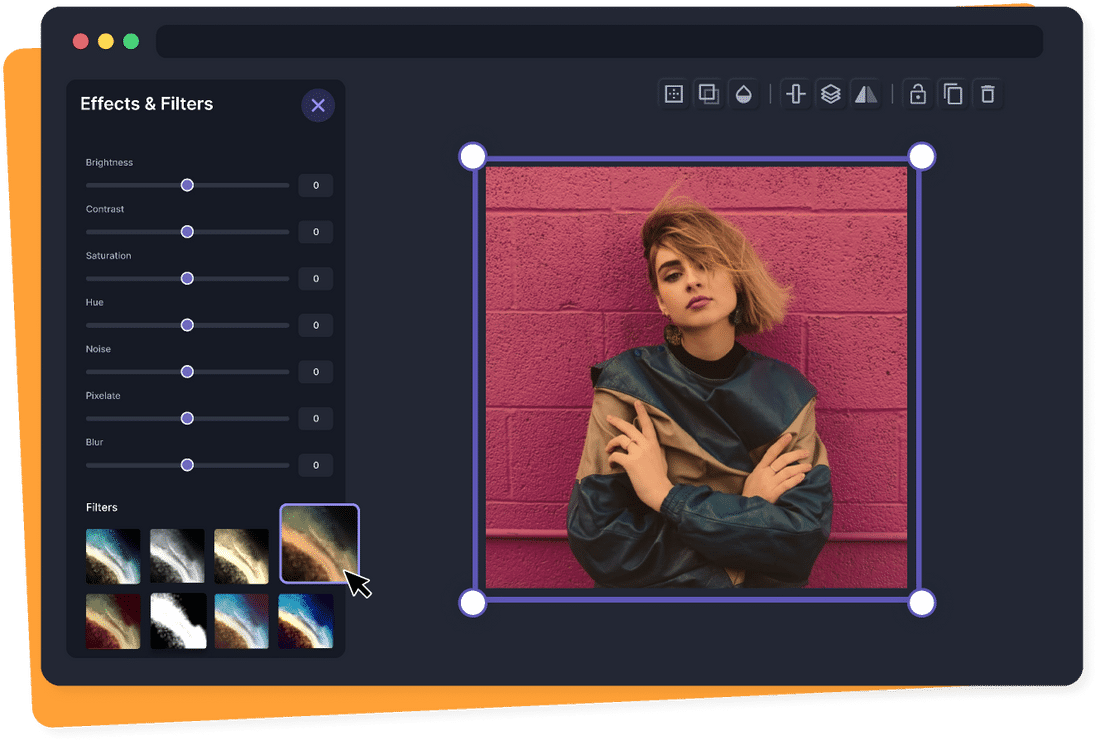The image size is (1100, 745).
Task: Select the red-tinted filter in the bottom row
Action: (113, 620)
